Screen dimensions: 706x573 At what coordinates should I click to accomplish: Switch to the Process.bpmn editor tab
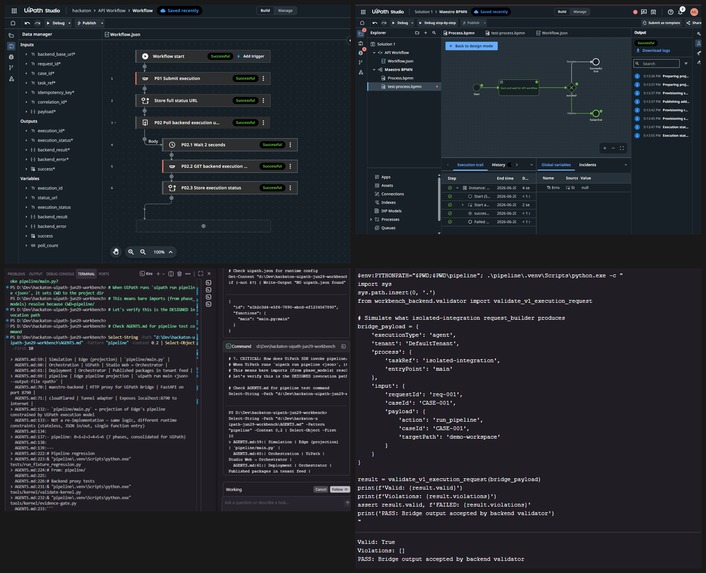(x=458, y=33)
